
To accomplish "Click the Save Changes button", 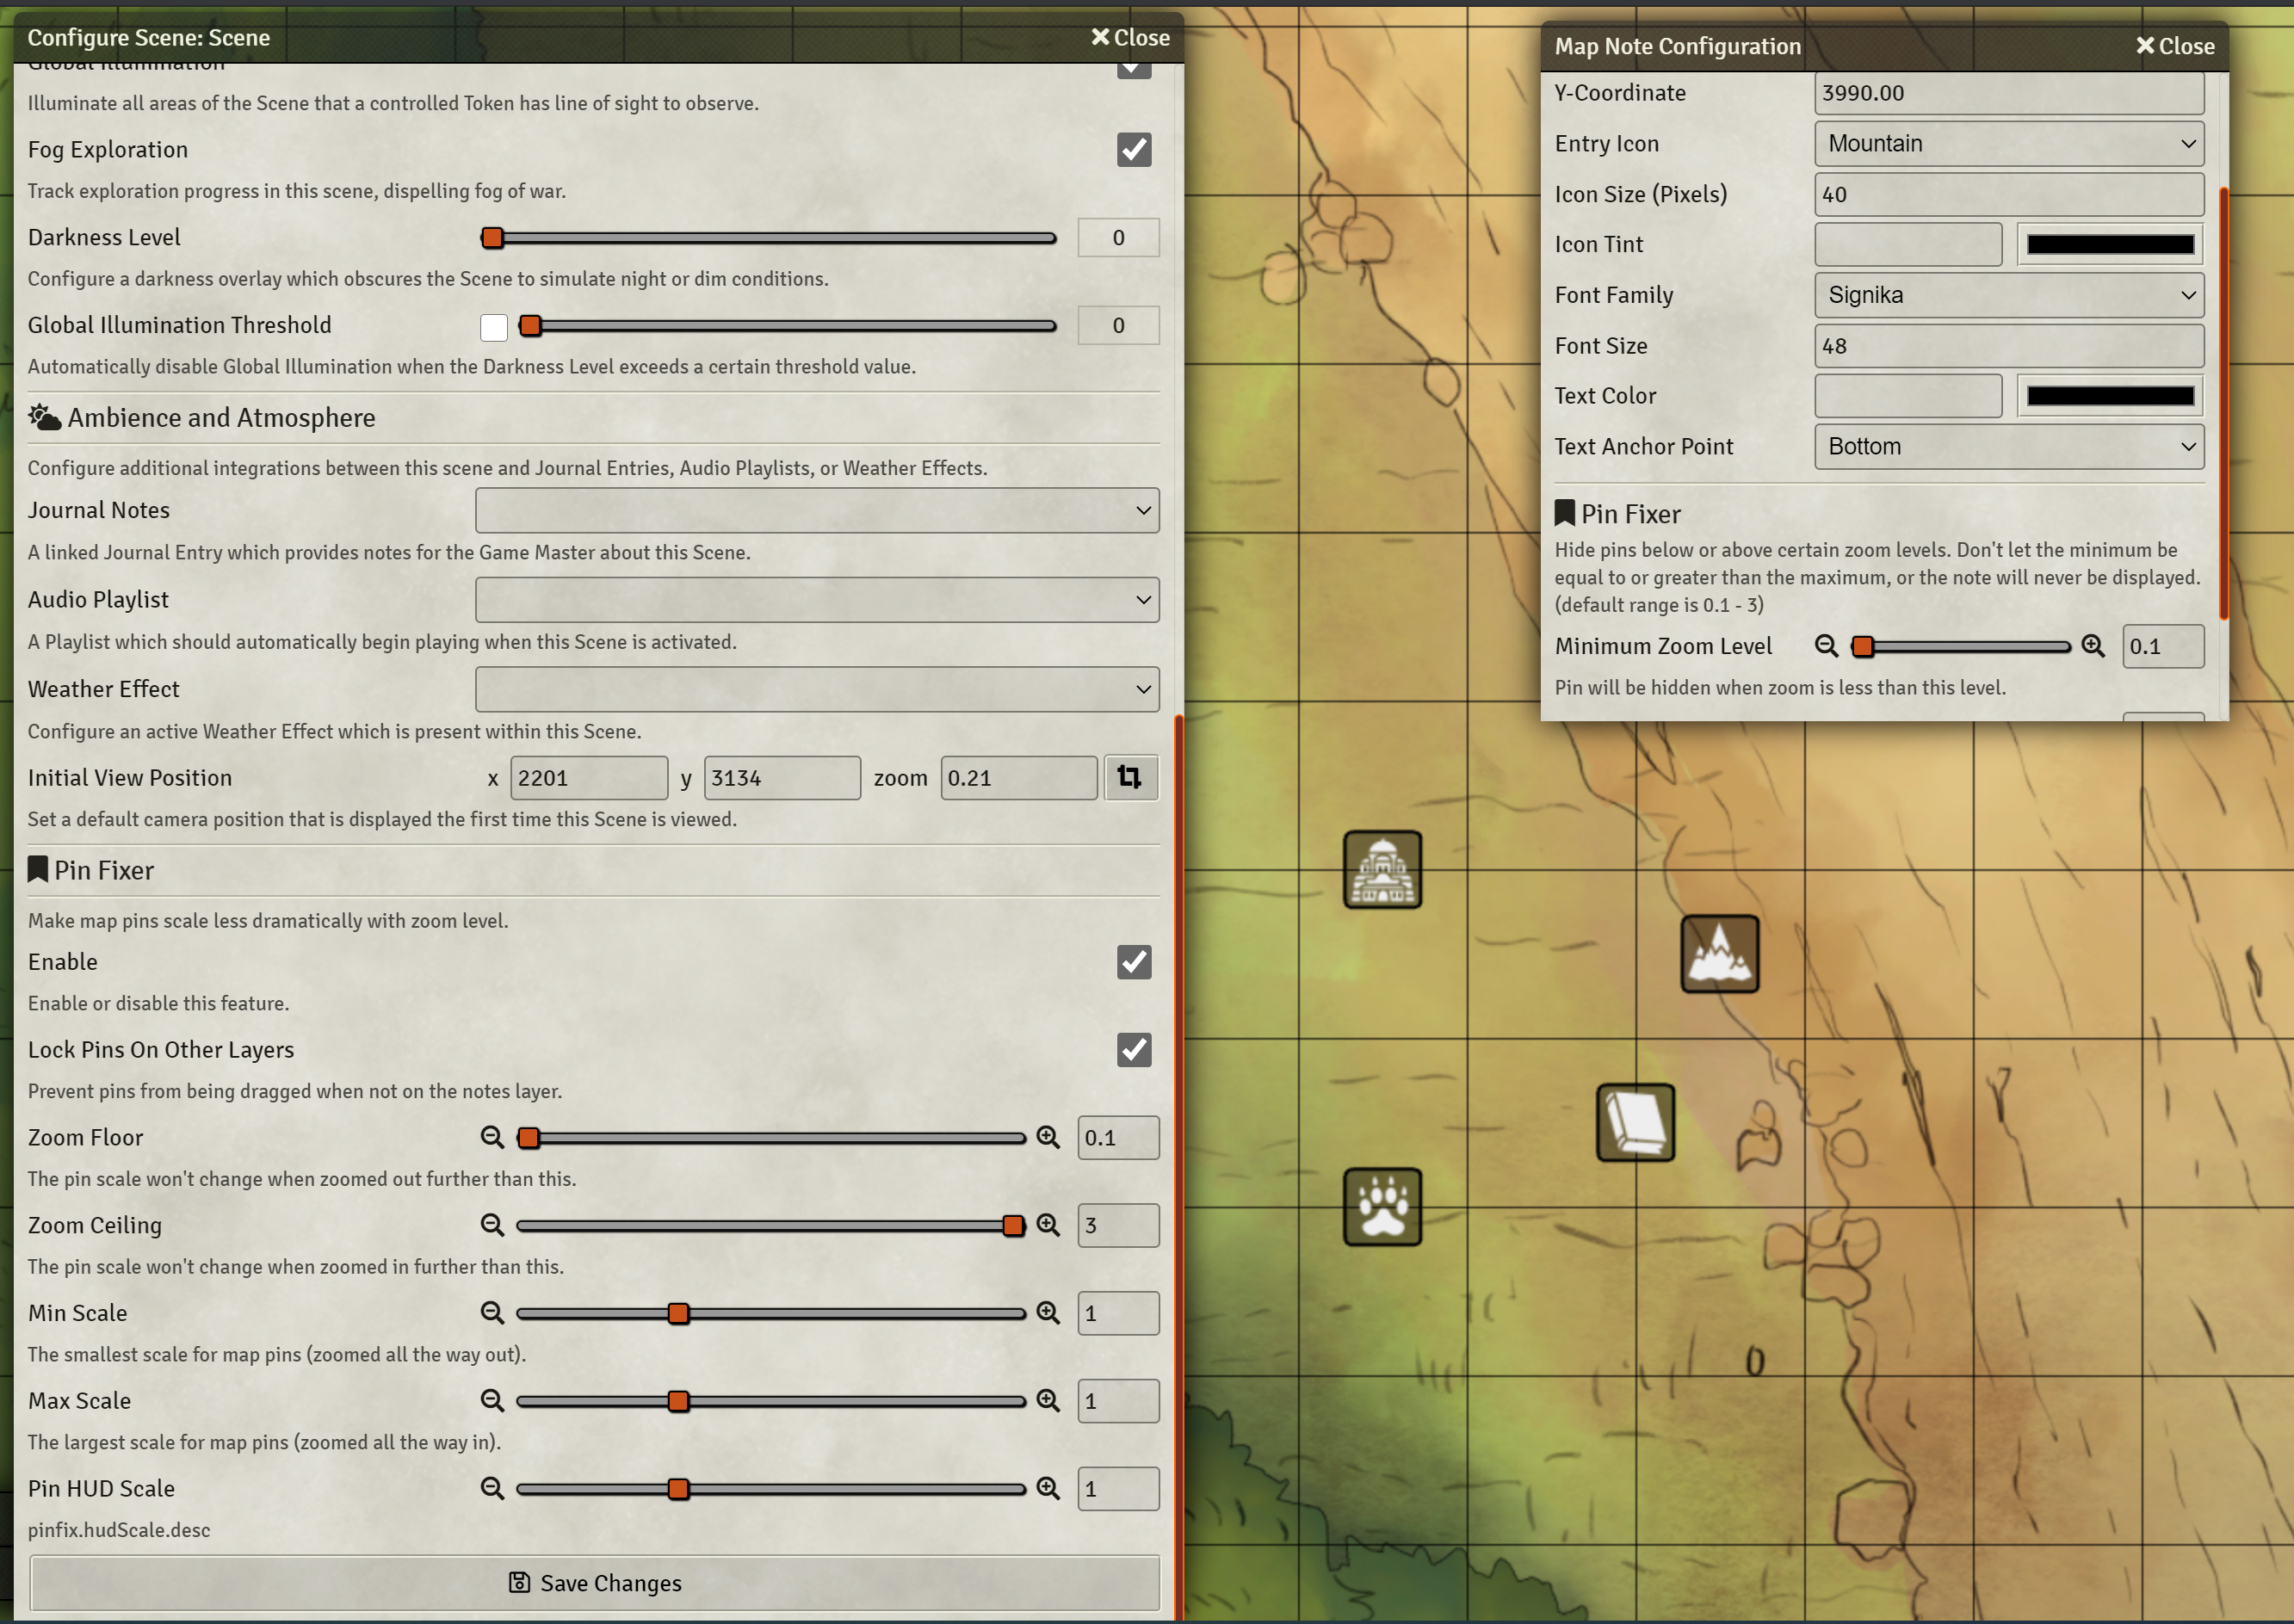I will [595, 1583].
